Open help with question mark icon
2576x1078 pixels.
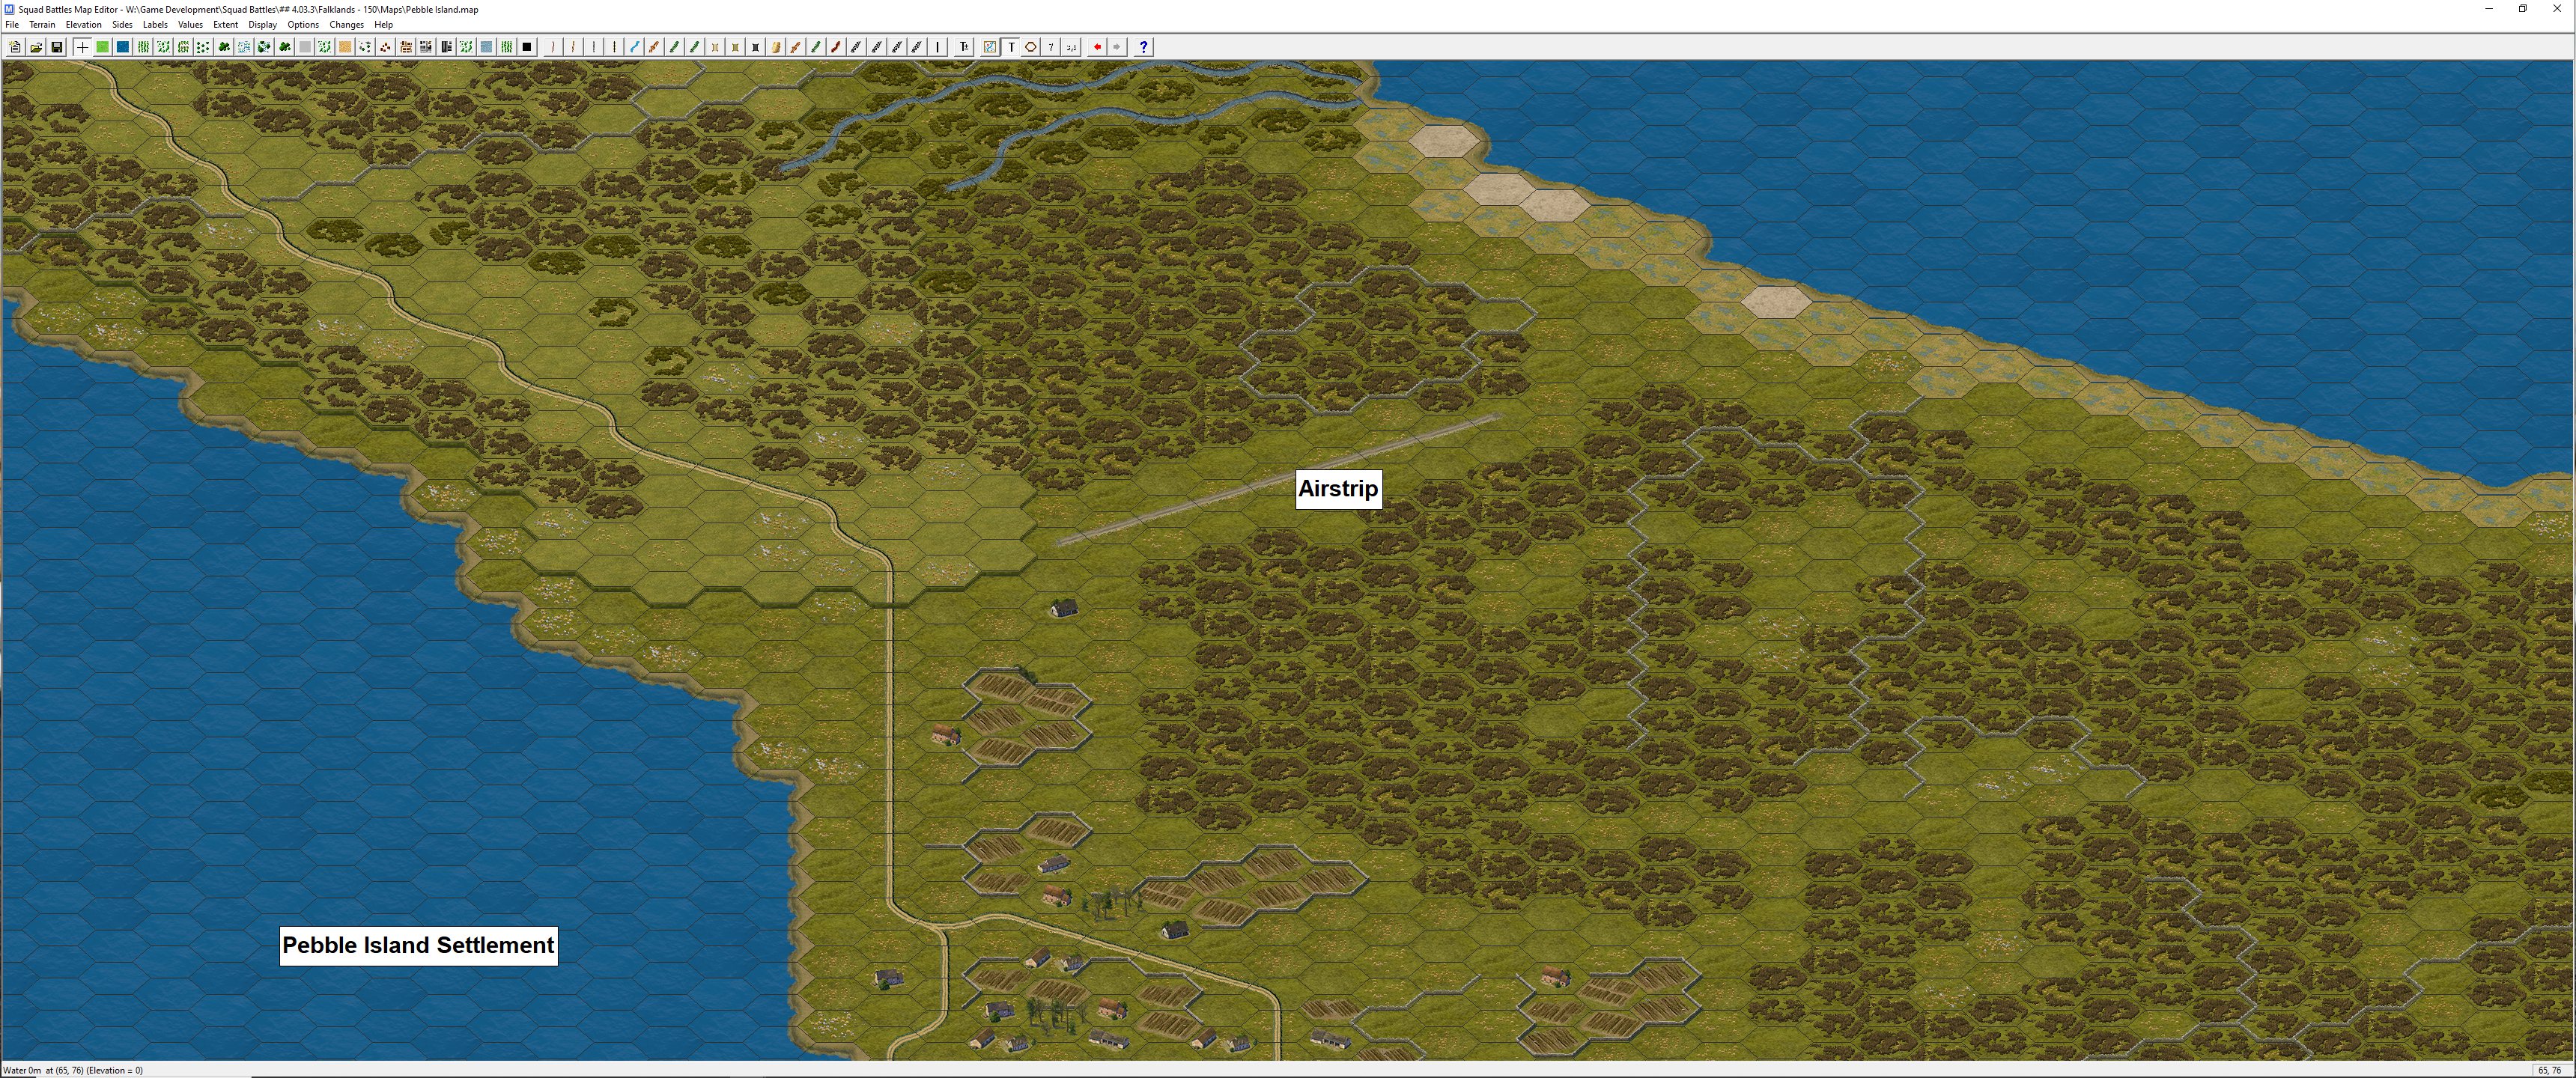(x=1143, y=47)
